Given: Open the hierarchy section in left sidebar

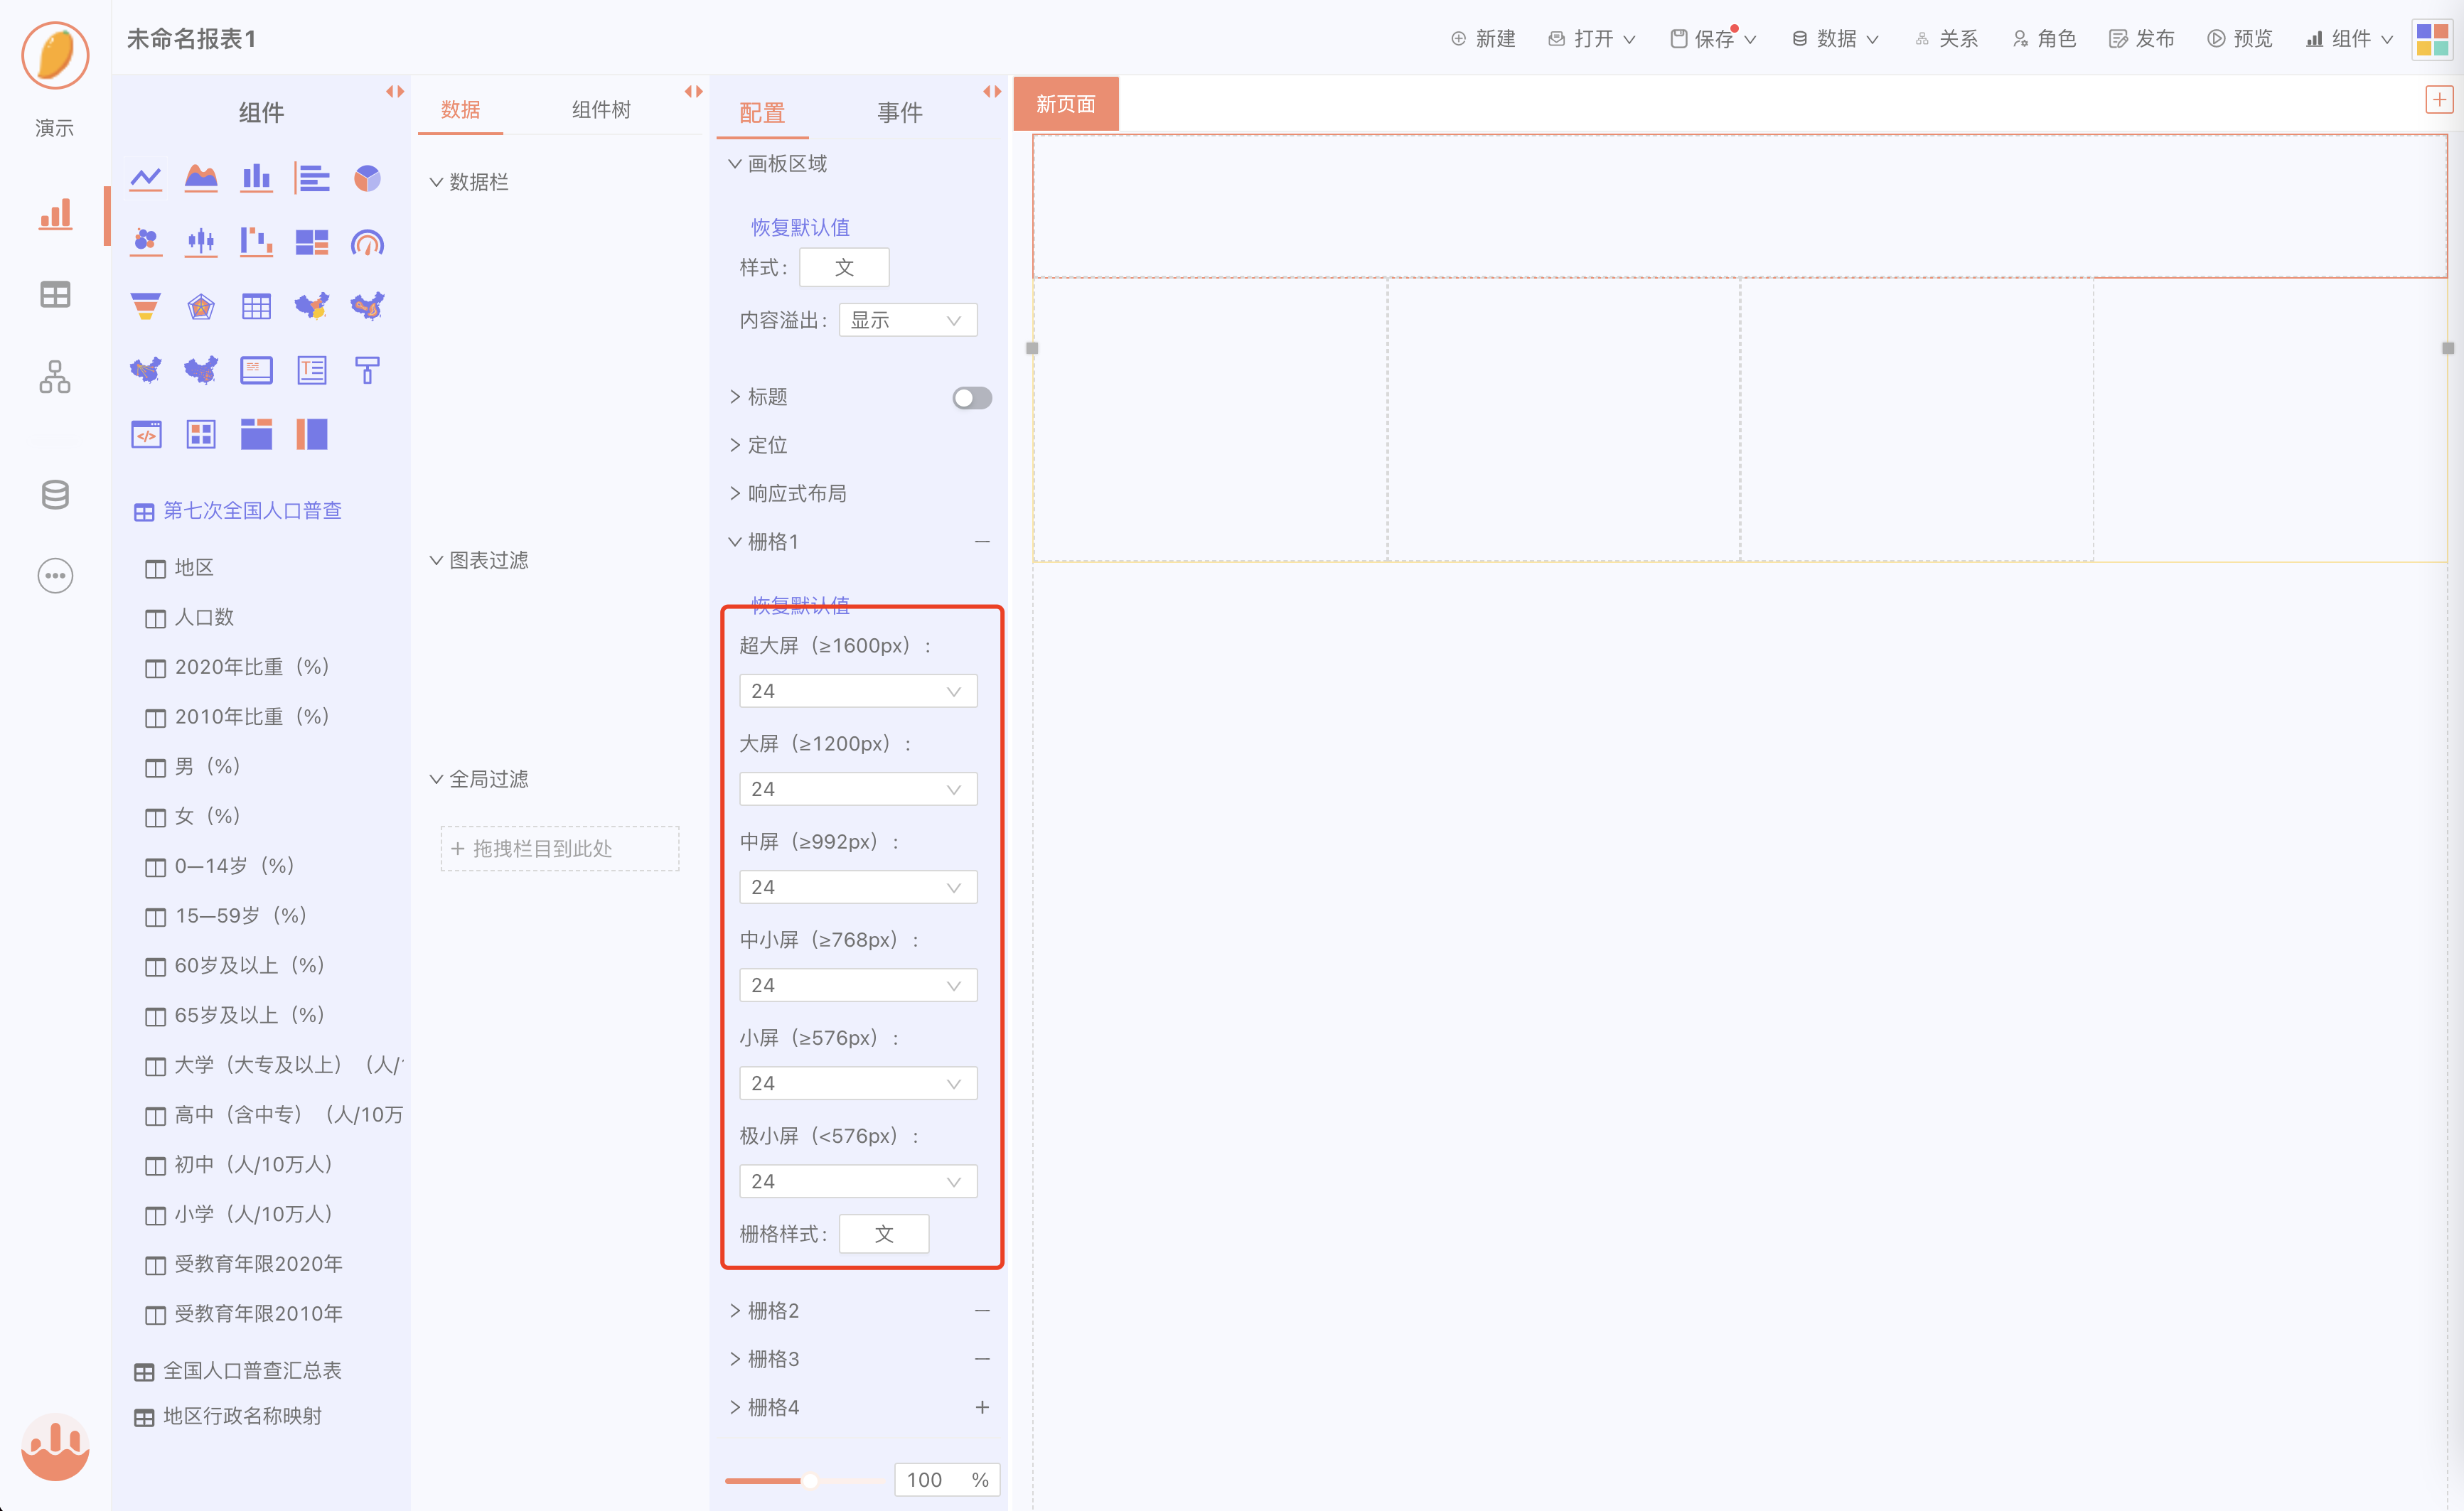Looking at the screenshot, I should point(55,377).
